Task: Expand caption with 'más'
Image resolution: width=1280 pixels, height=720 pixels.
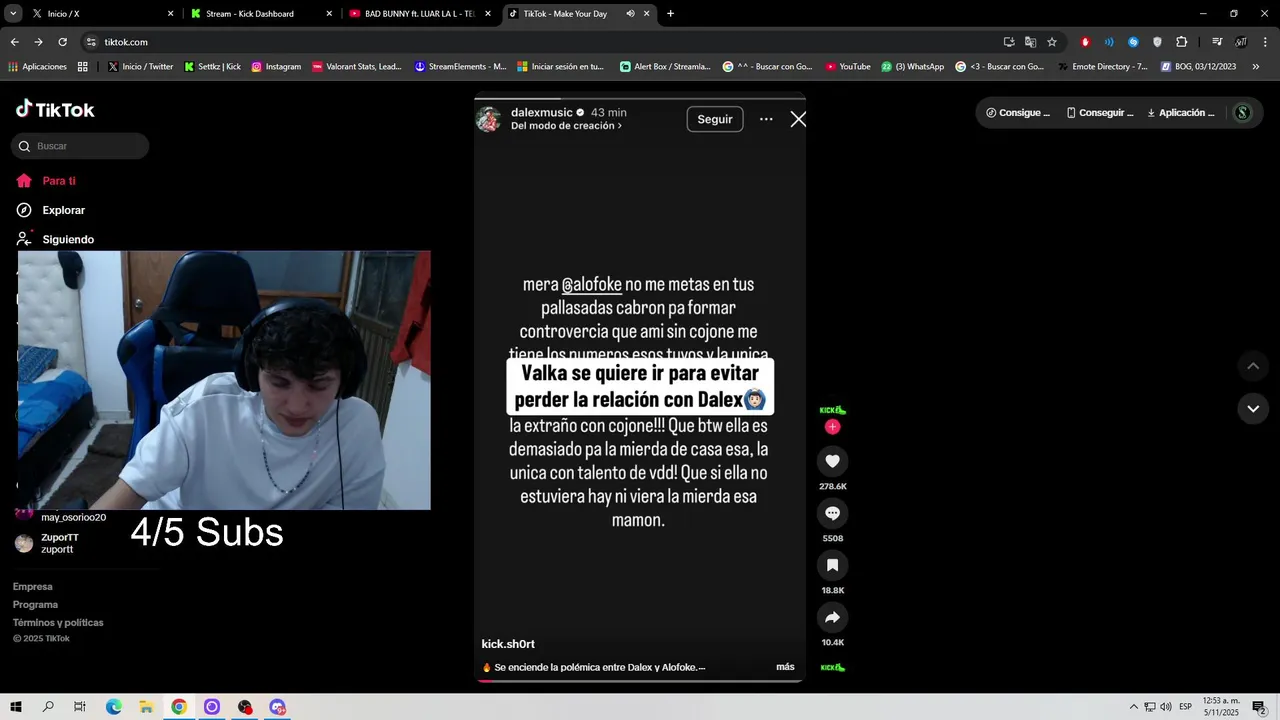Action: pyautogui.click(x=785, y=667)
